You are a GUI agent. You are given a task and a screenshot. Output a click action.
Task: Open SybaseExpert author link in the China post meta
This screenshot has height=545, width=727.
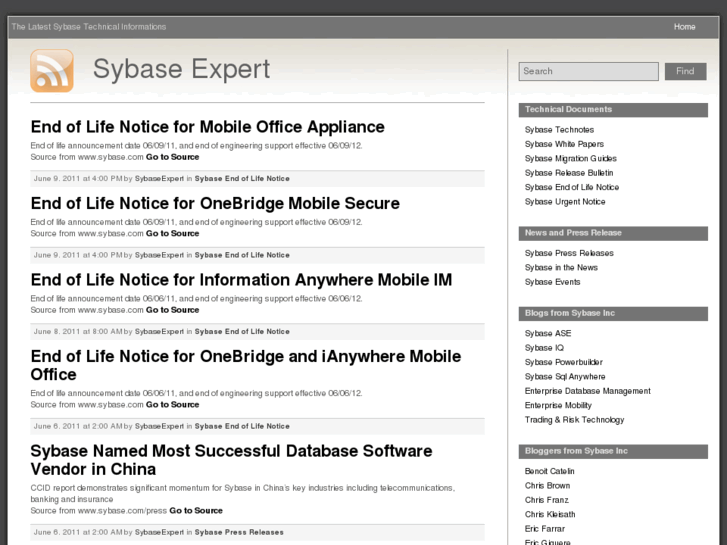coord(159,532)
